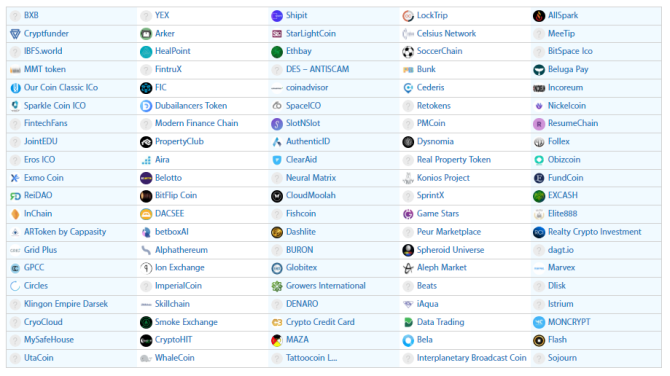The image size is (670, 376).
Task: Click the DACSEE orange circle icon
Action: tap(146, 214)
